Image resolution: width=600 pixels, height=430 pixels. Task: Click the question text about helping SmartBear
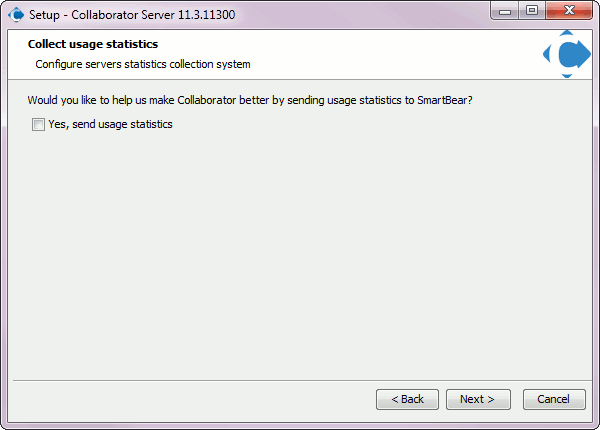(x=250, y=100)
